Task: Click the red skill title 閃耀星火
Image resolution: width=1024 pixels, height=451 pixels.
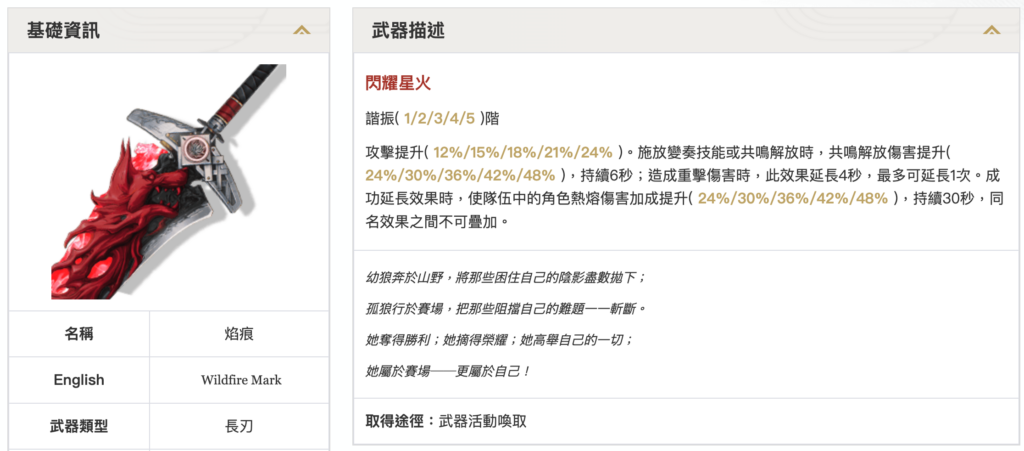Action: coord(398,83)
